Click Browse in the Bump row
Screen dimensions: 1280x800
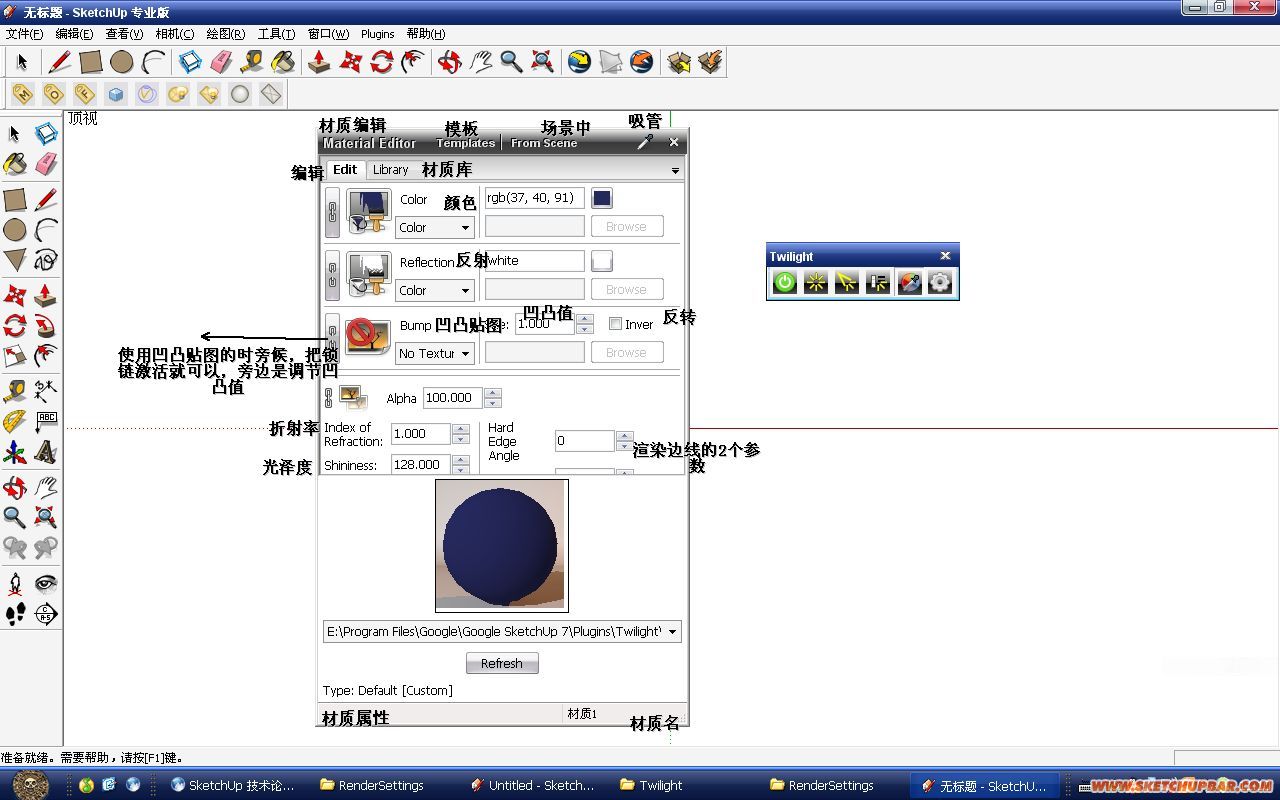coord(626,353)
